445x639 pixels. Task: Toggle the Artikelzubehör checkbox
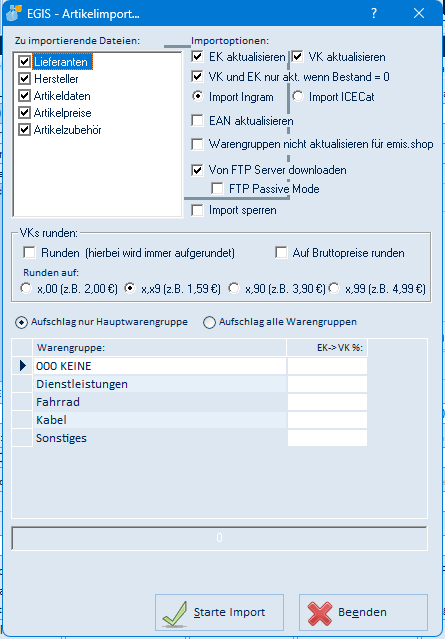25,130
